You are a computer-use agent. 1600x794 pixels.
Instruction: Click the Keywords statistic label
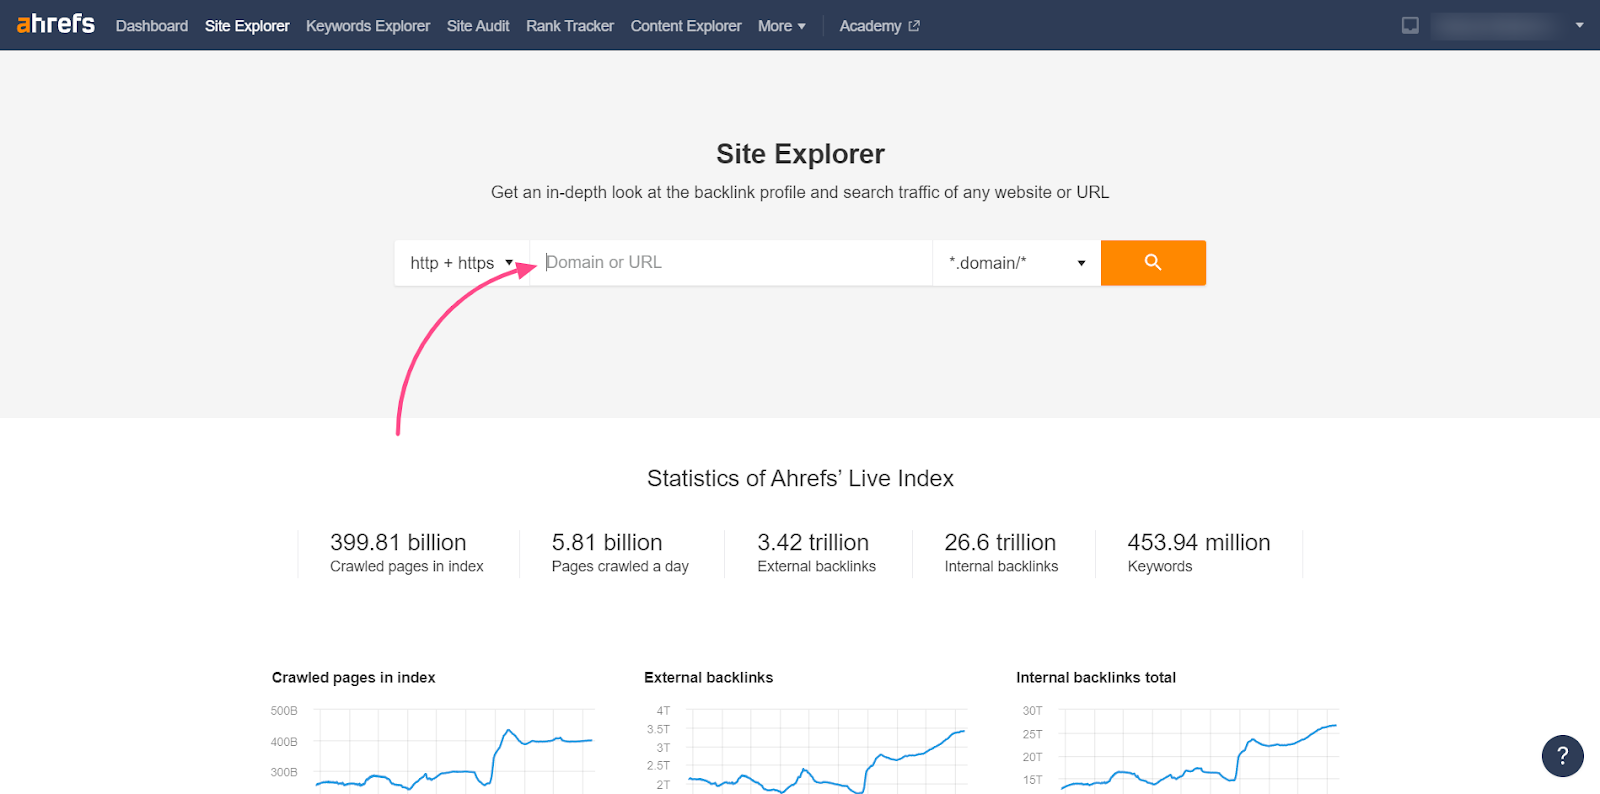pos(1160,567)
